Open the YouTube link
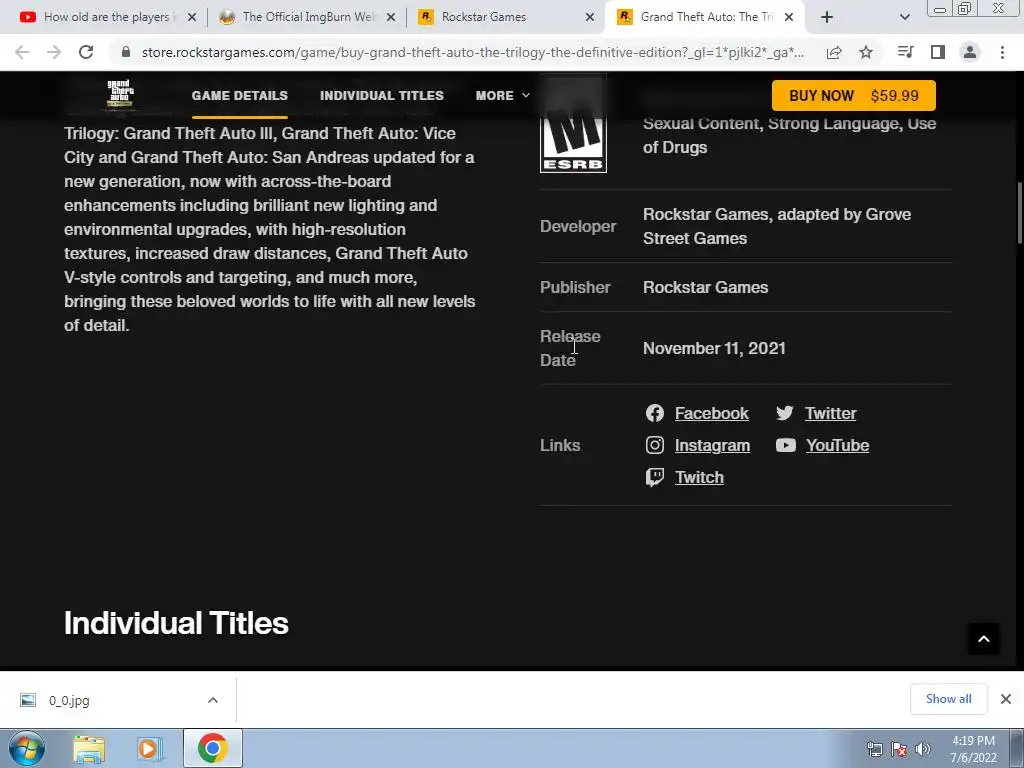1024x768 pixels. [x=837, y=445]
